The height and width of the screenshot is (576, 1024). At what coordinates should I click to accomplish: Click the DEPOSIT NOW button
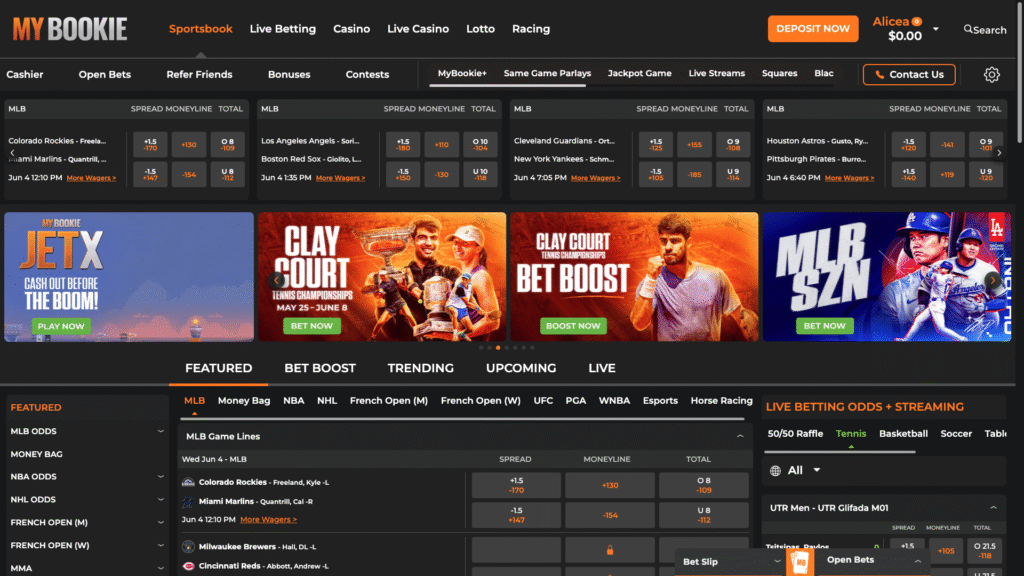(813, 29)
